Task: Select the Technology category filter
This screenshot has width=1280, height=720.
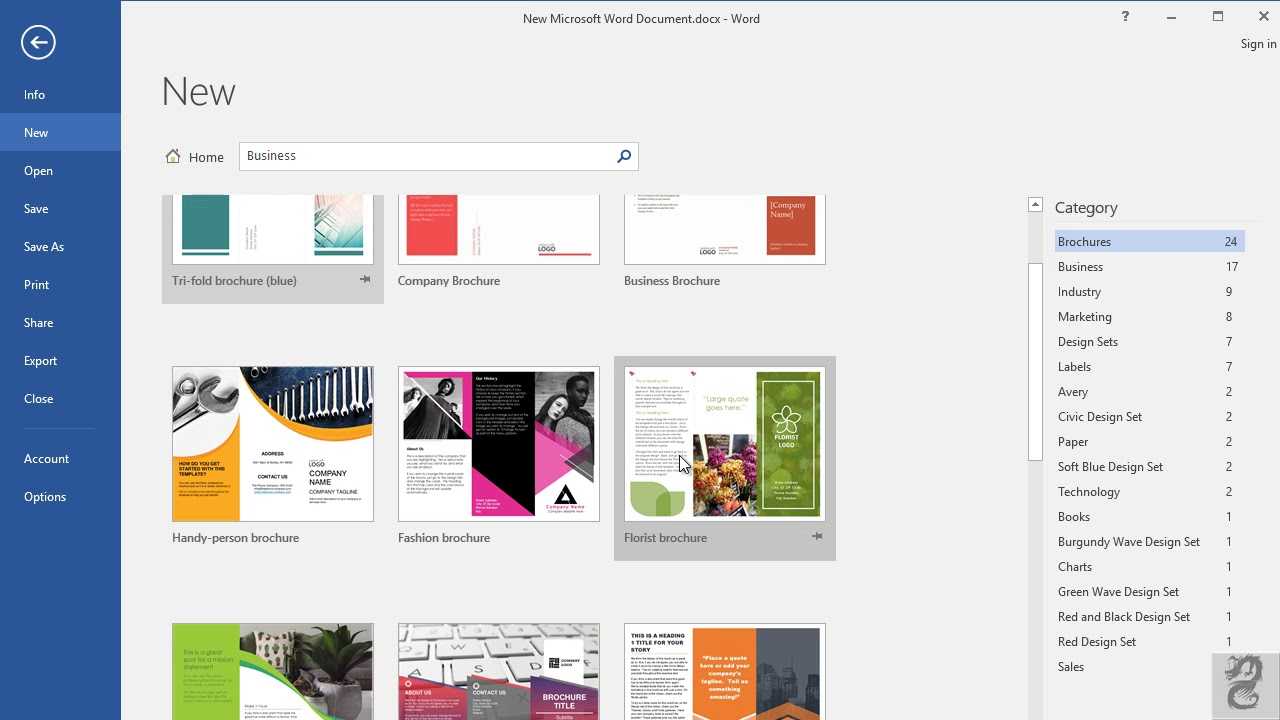Action: point(1089,492)
